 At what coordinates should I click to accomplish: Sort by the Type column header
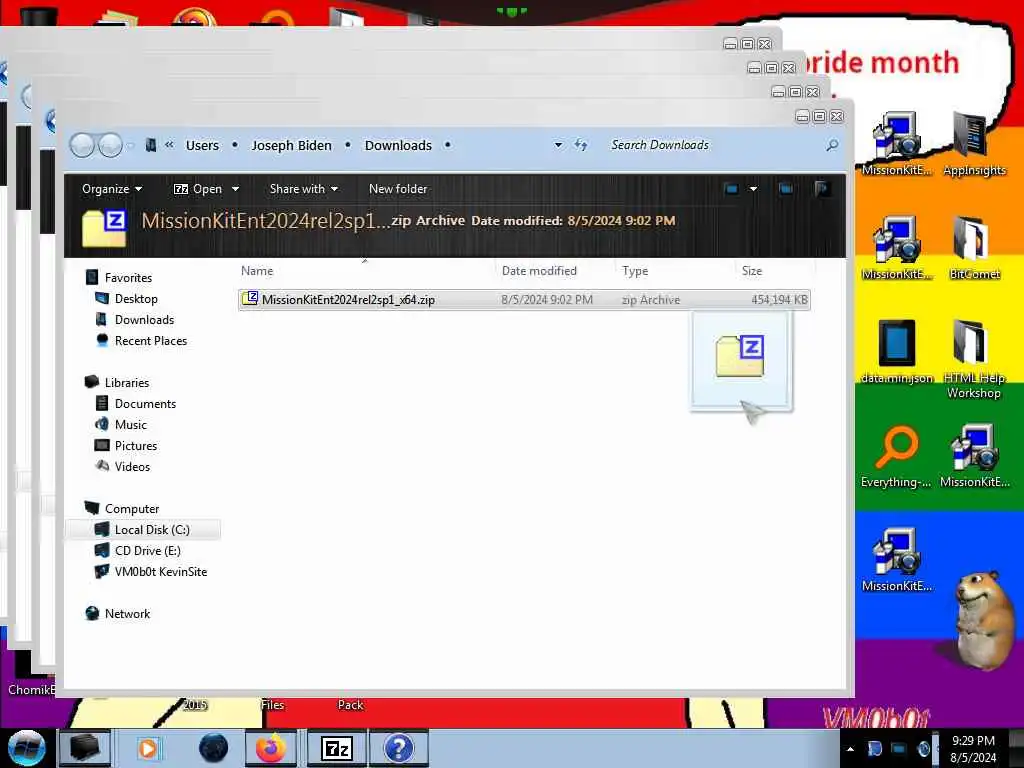point(635,270)
